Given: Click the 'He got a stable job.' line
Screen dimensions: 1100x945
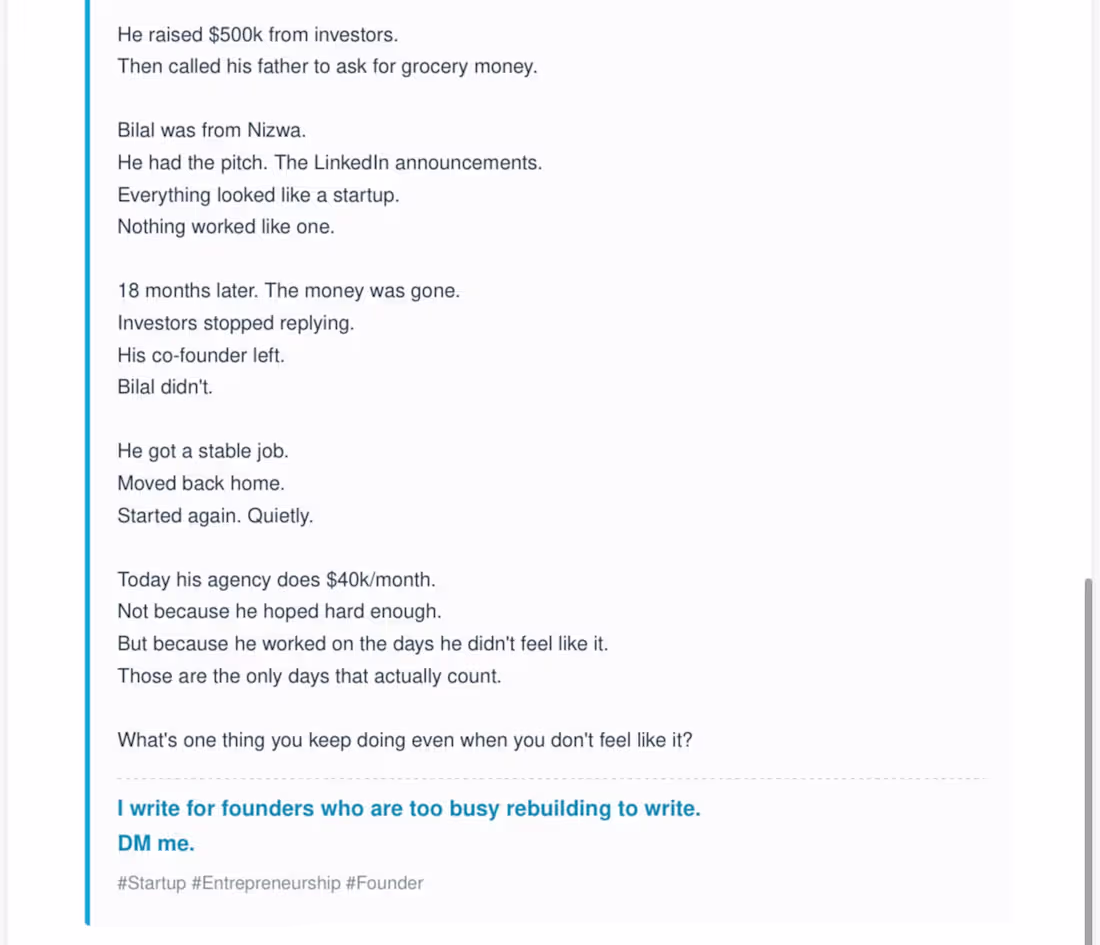Looking at the screenshot, I should click(203, 450).
